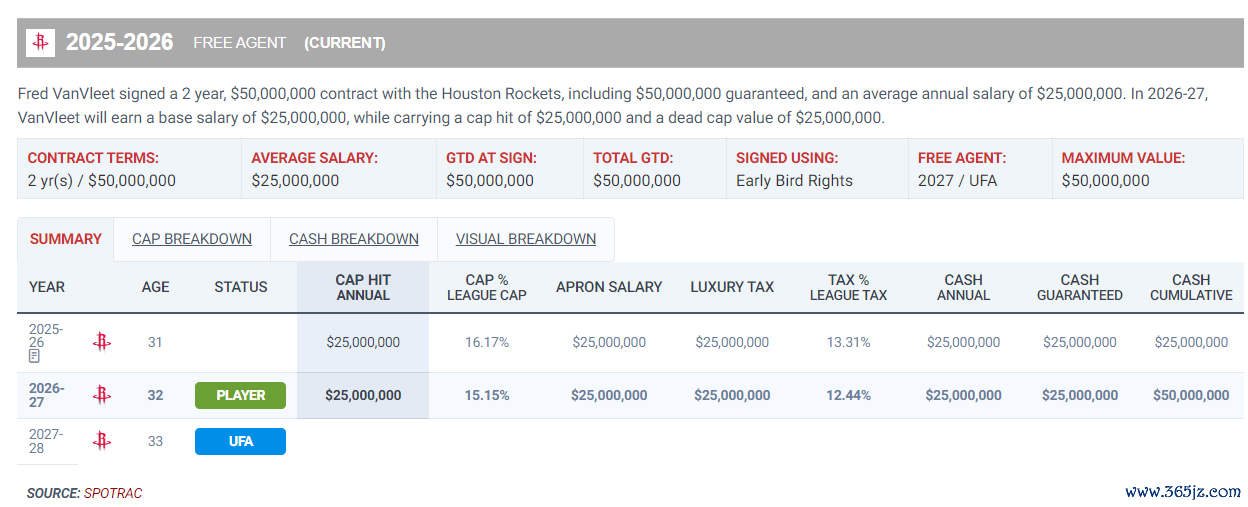This screenshot has width=1248, height=507.
Task: Switch to the Cap Breakdown tab
Action: pyautogui.click(x=192, y=239)
